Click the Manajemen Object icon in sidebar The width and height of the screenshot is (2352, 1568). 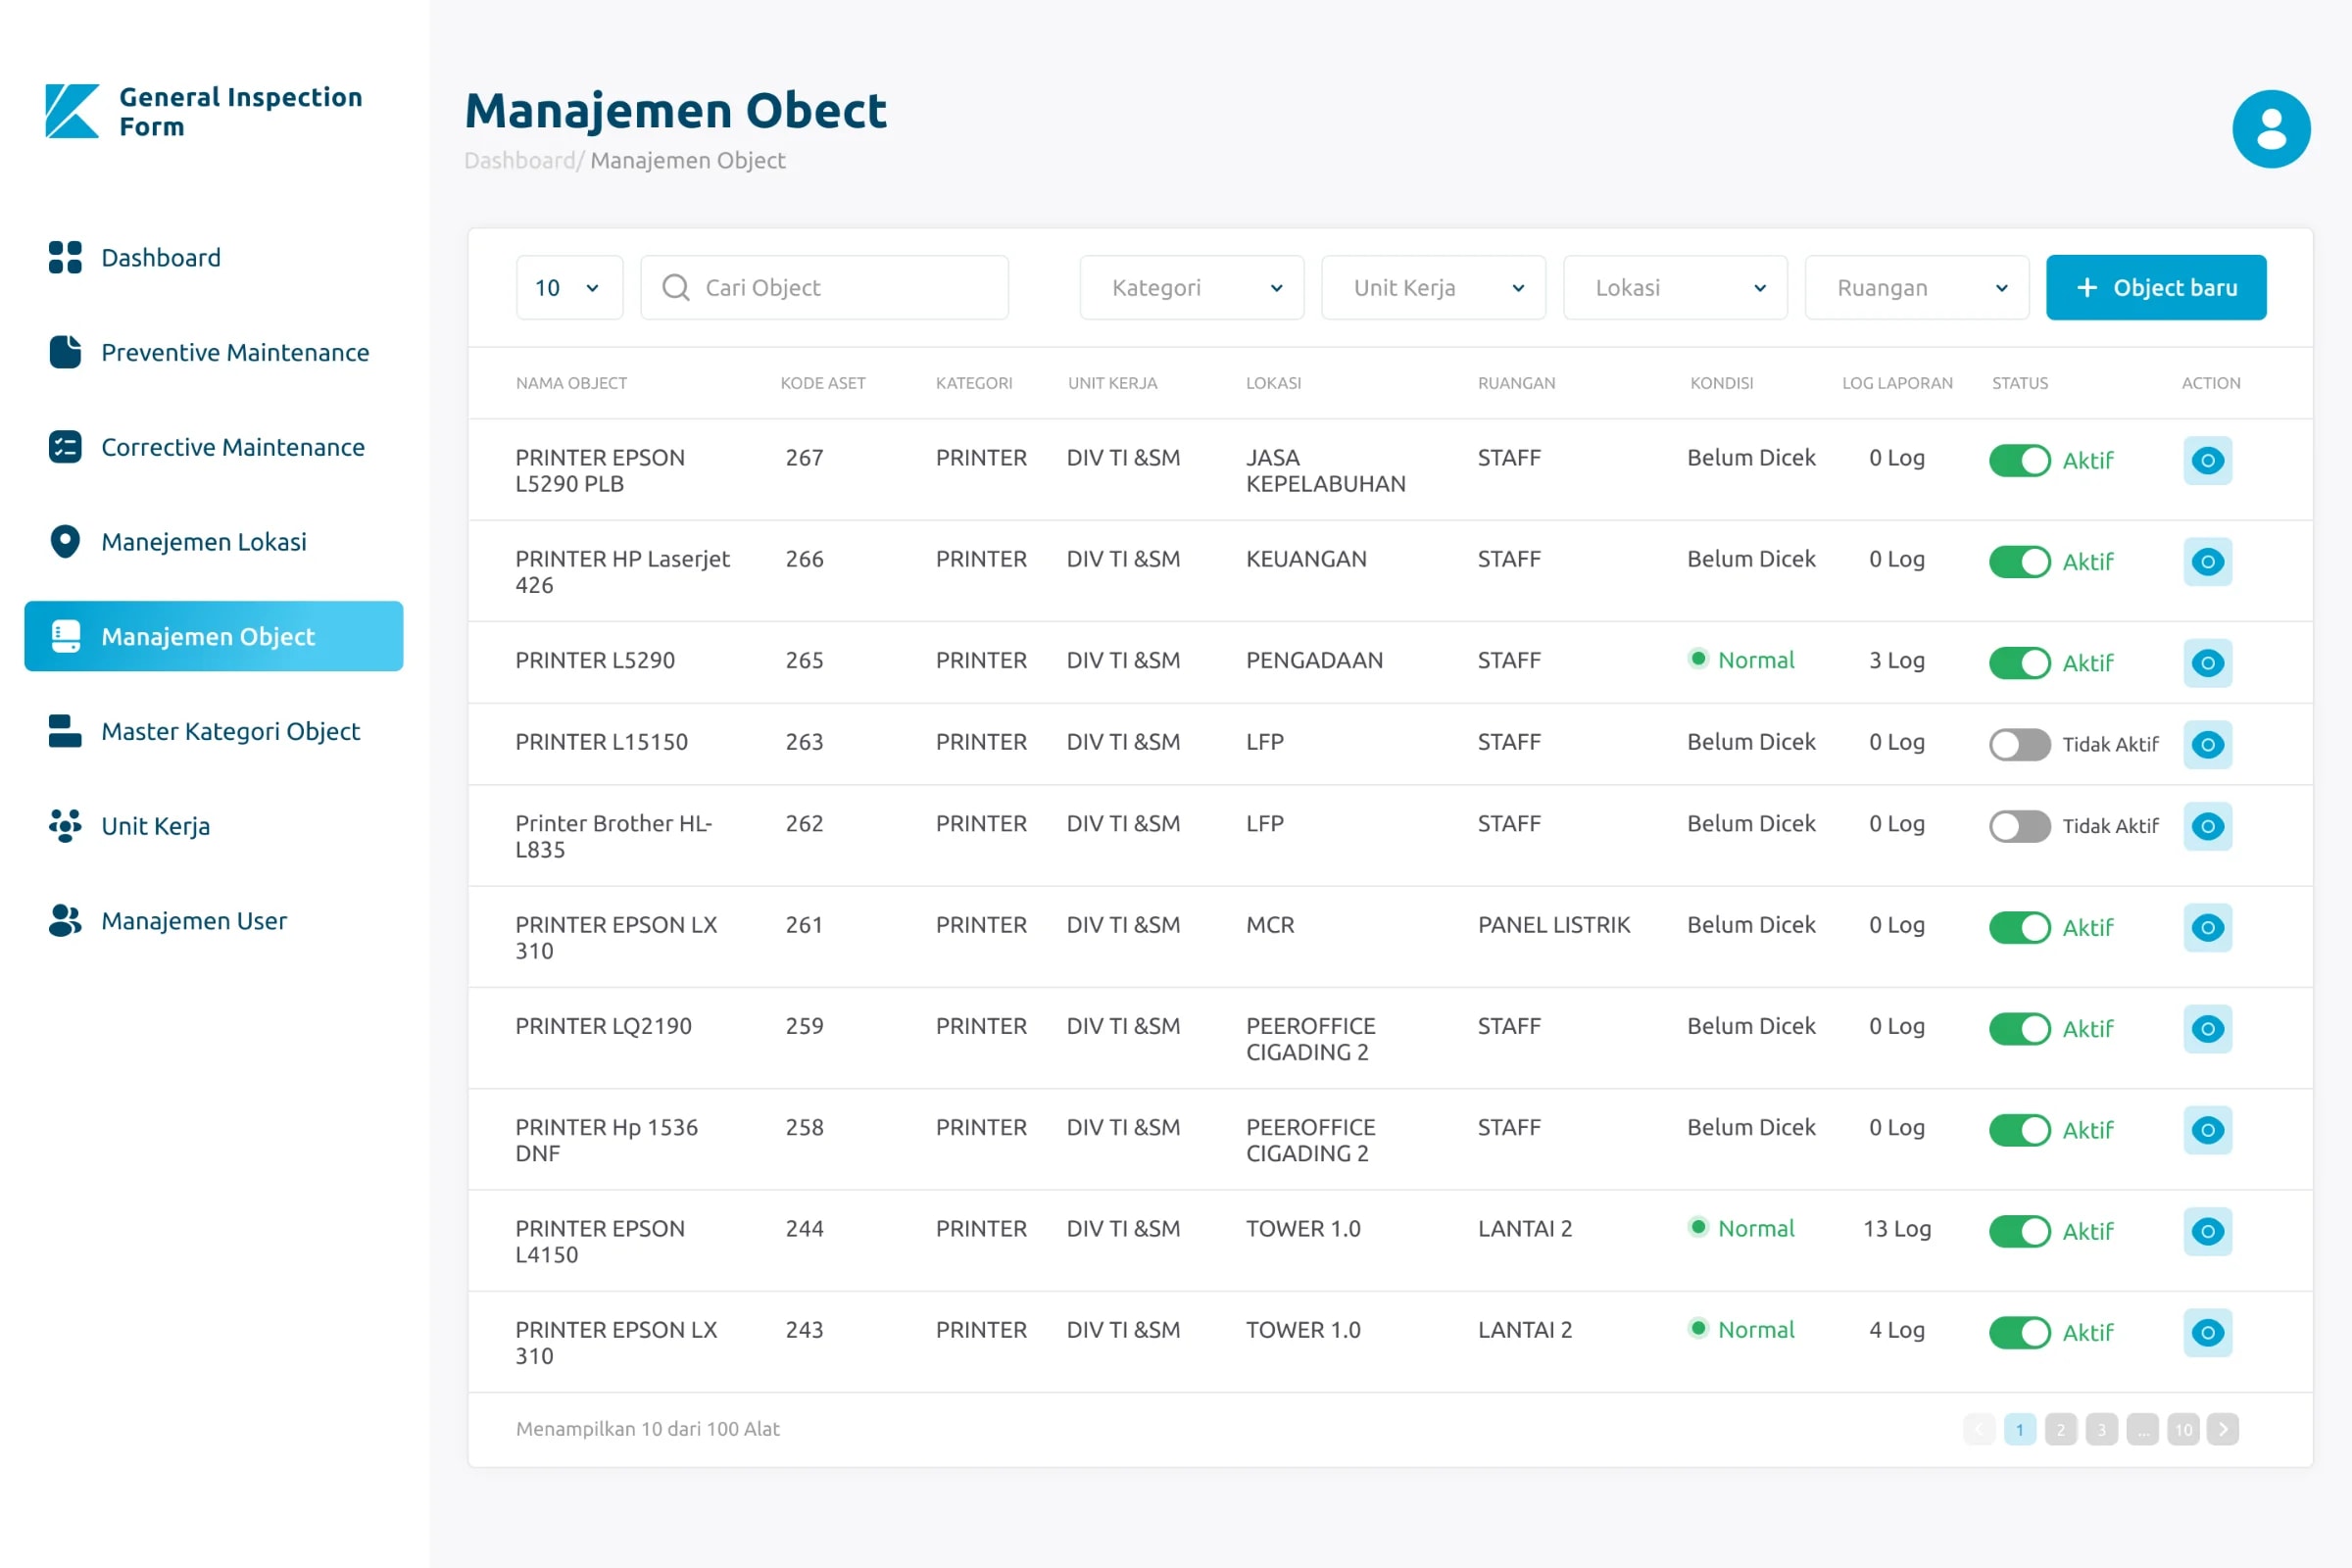(65, 636)
